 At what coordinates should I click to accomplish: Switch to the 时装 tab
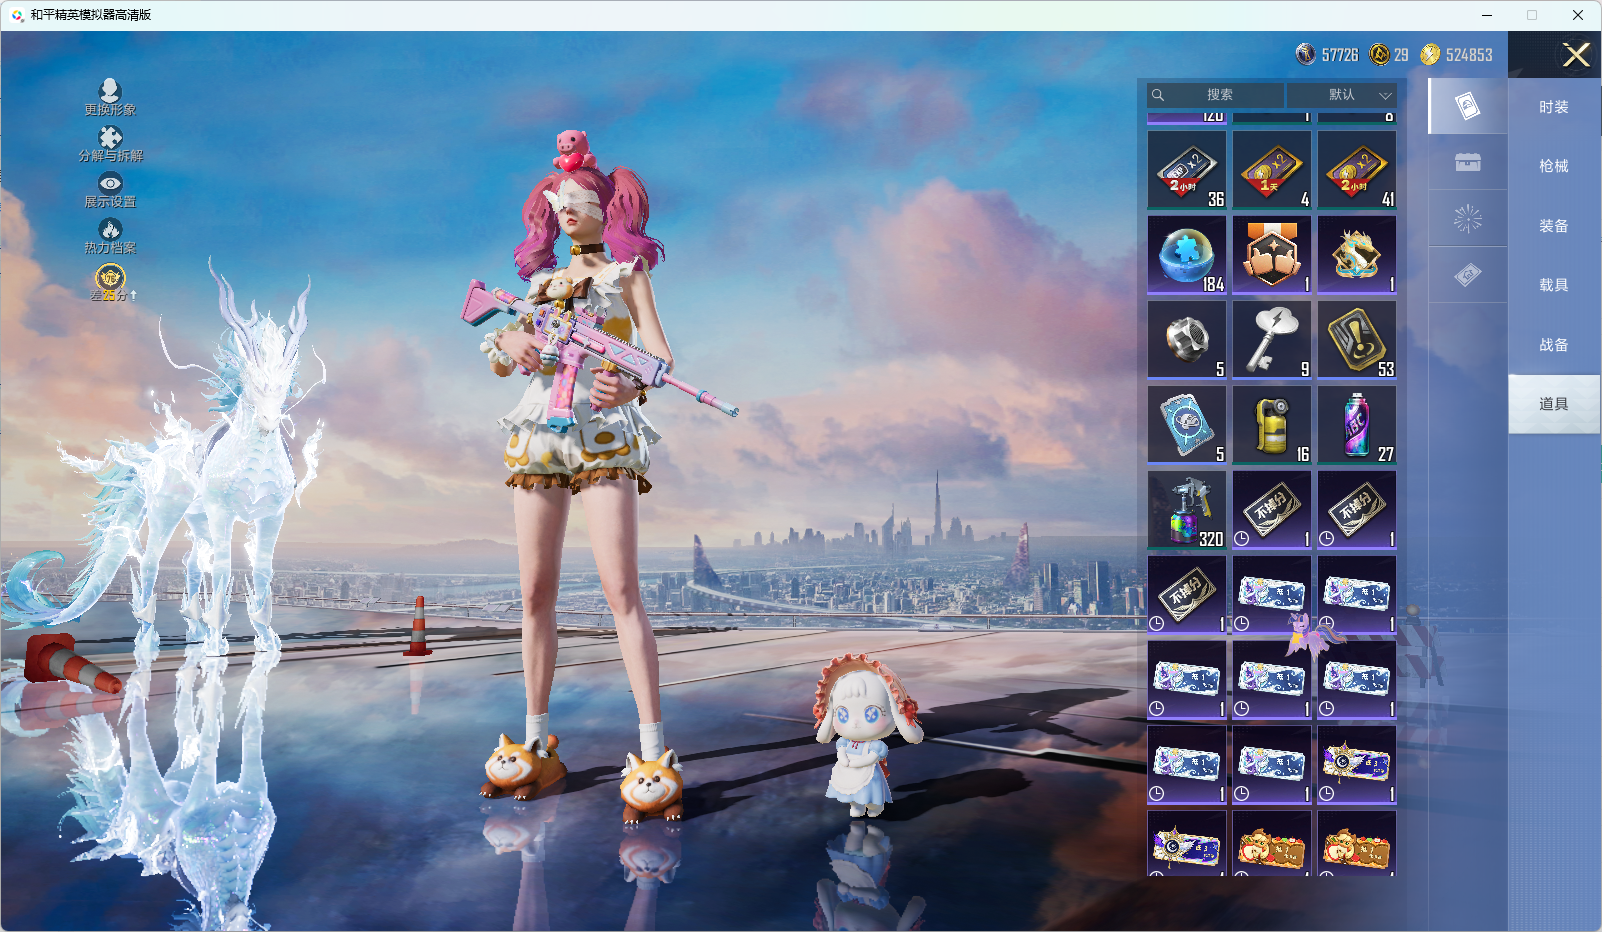click(1554, 107)
